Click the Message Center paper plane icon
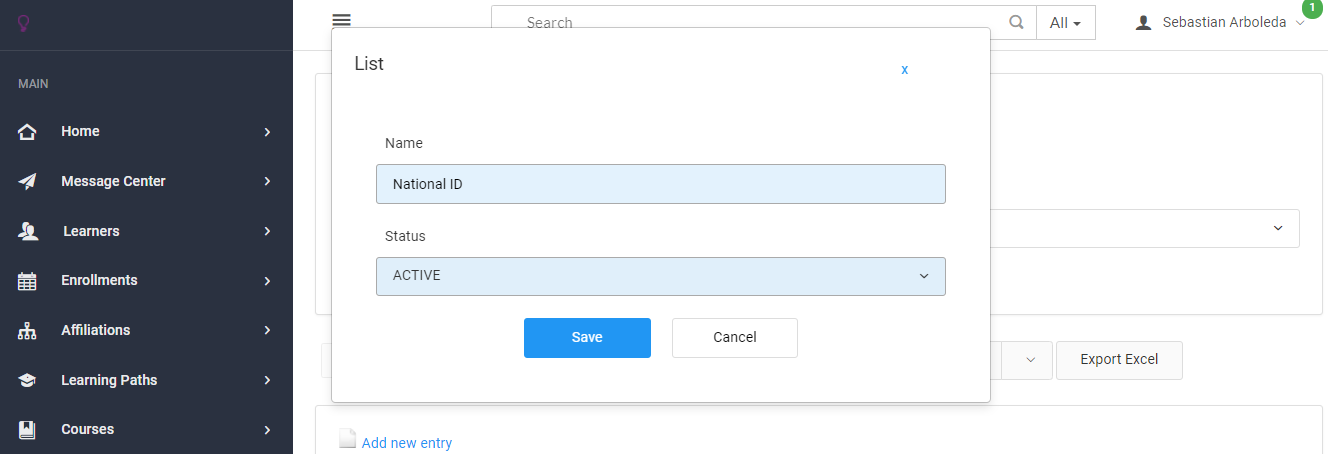This screenshot has height=454, width=1328. point(28,182)
